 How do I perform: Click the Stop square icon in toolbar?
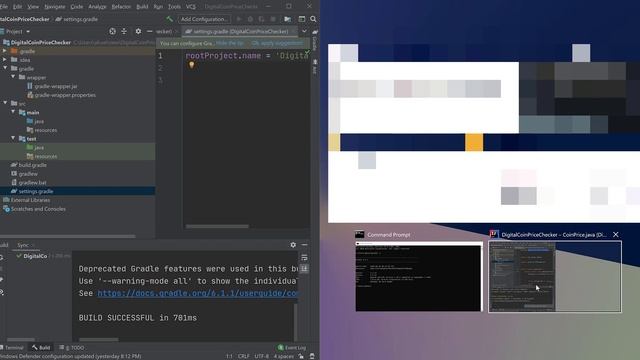pos(273,19)
